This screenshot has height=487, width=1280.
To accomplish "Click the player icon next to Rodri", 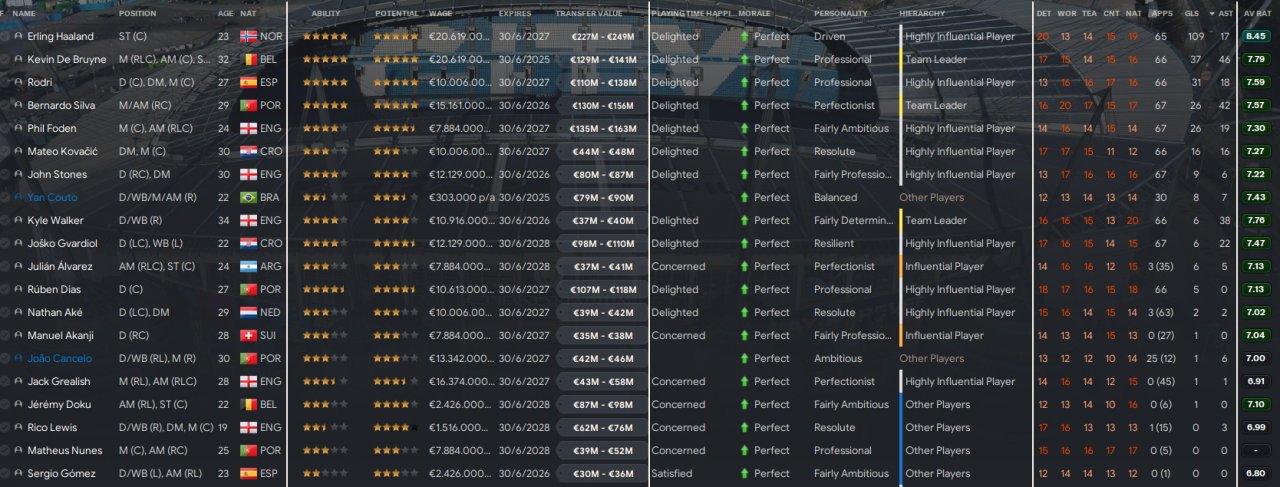I will coord(18,82).
